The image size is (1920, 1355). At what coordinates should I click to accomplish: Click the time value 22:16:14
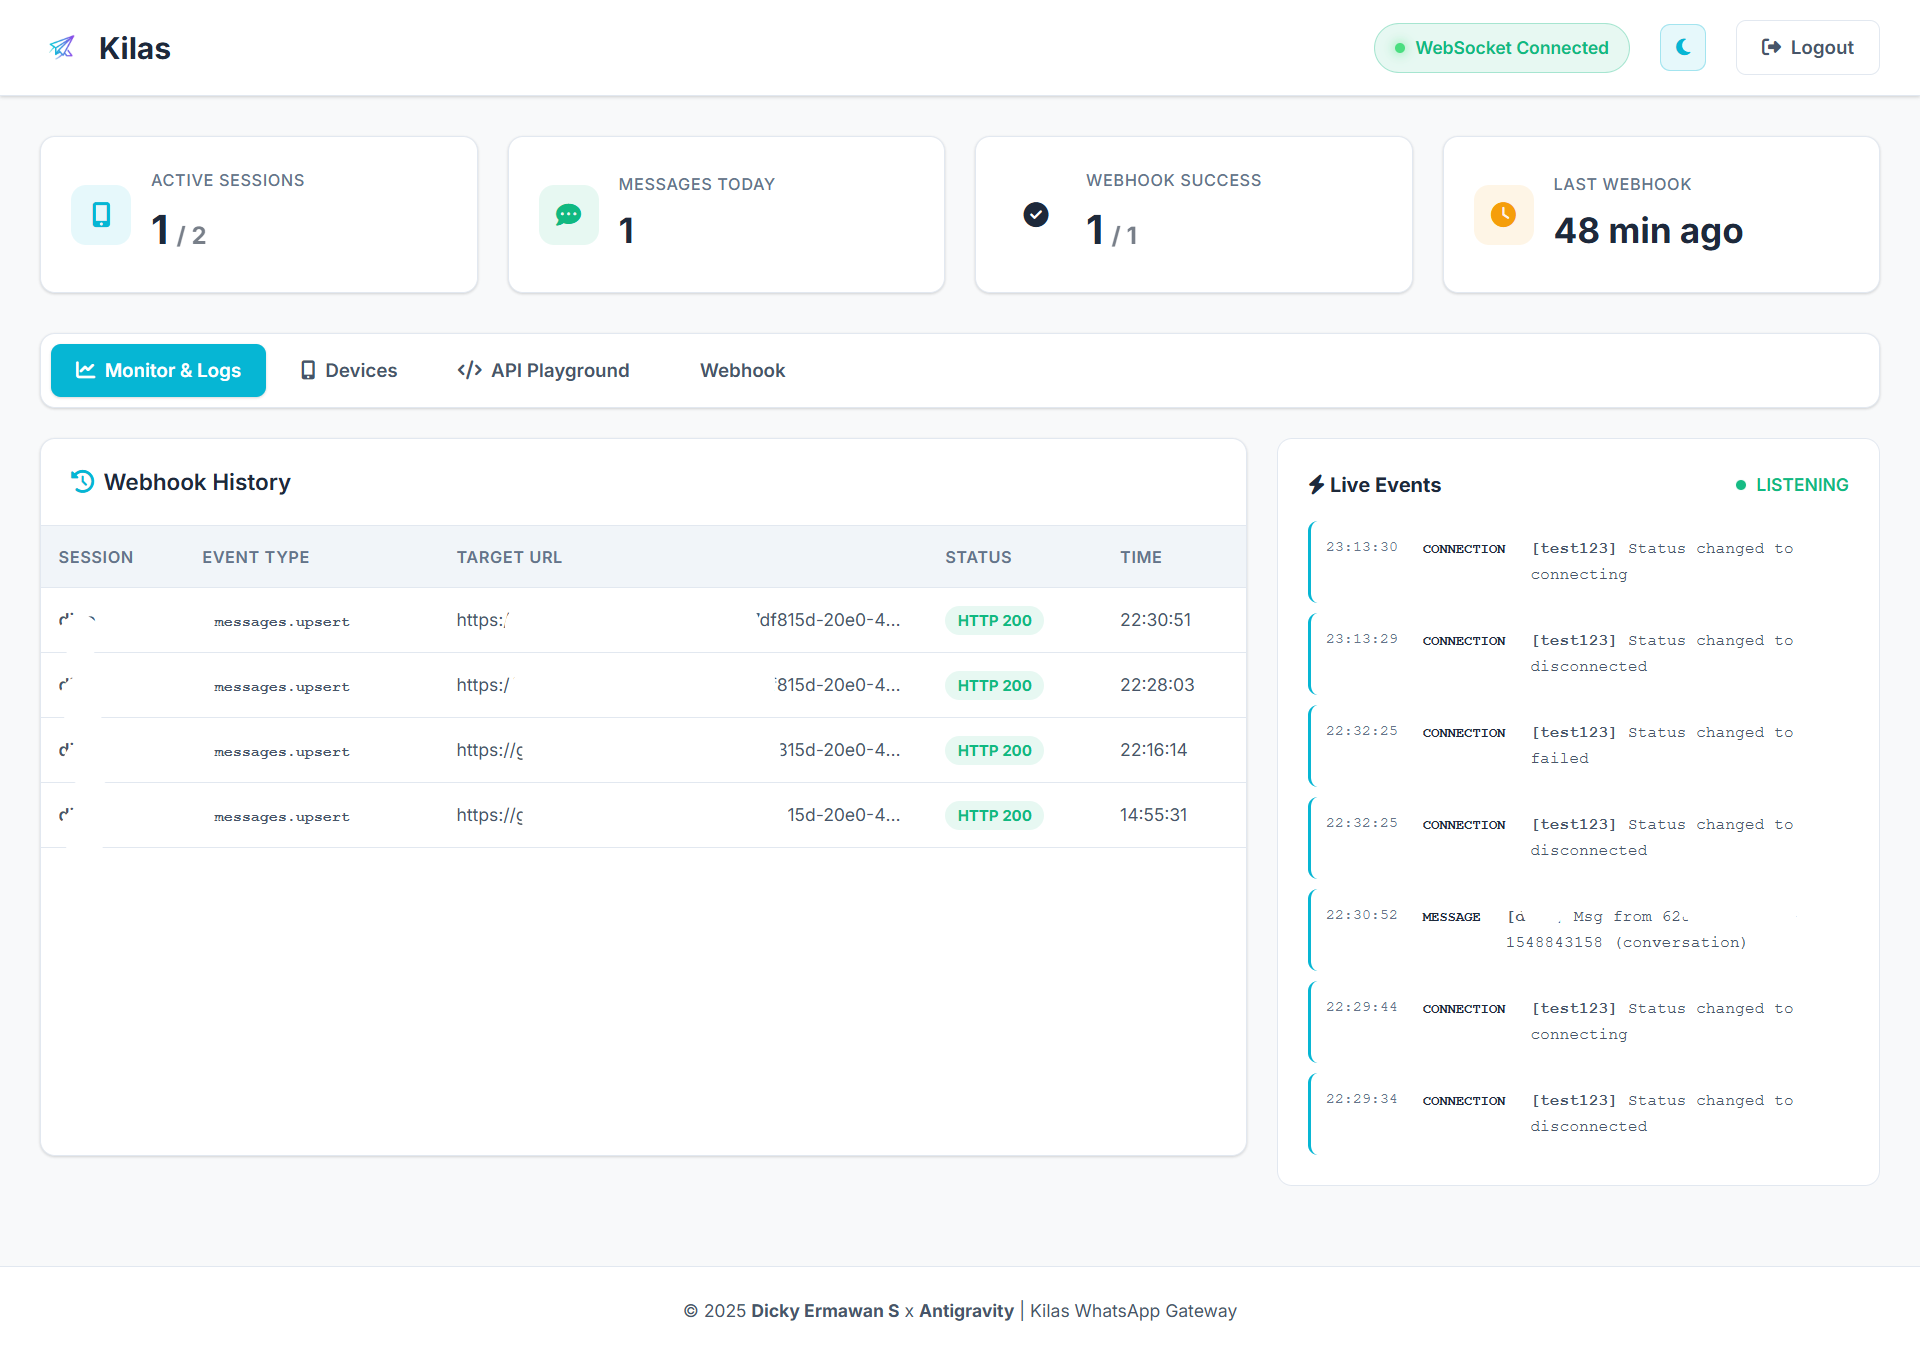coord(1153,750)
